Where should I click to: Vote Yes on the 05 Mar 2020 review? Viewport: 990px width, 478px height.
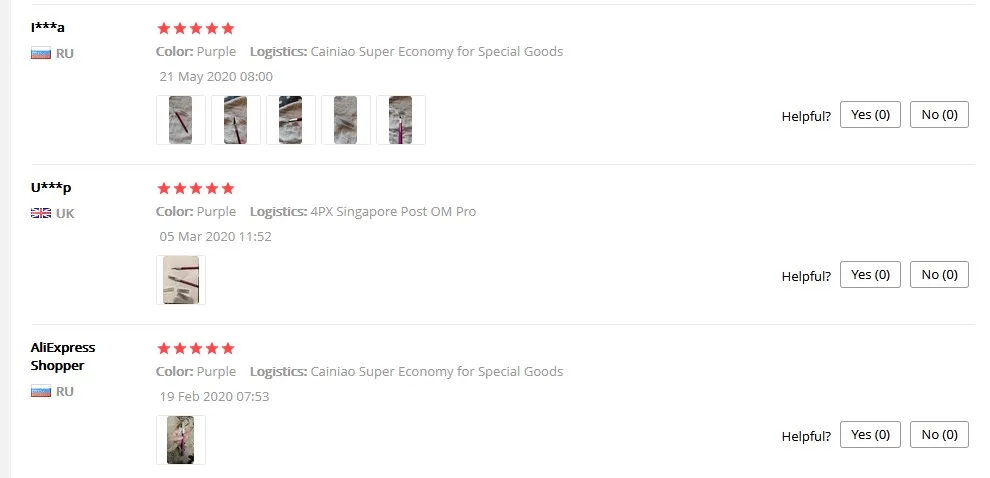click(x=870, y=275)
